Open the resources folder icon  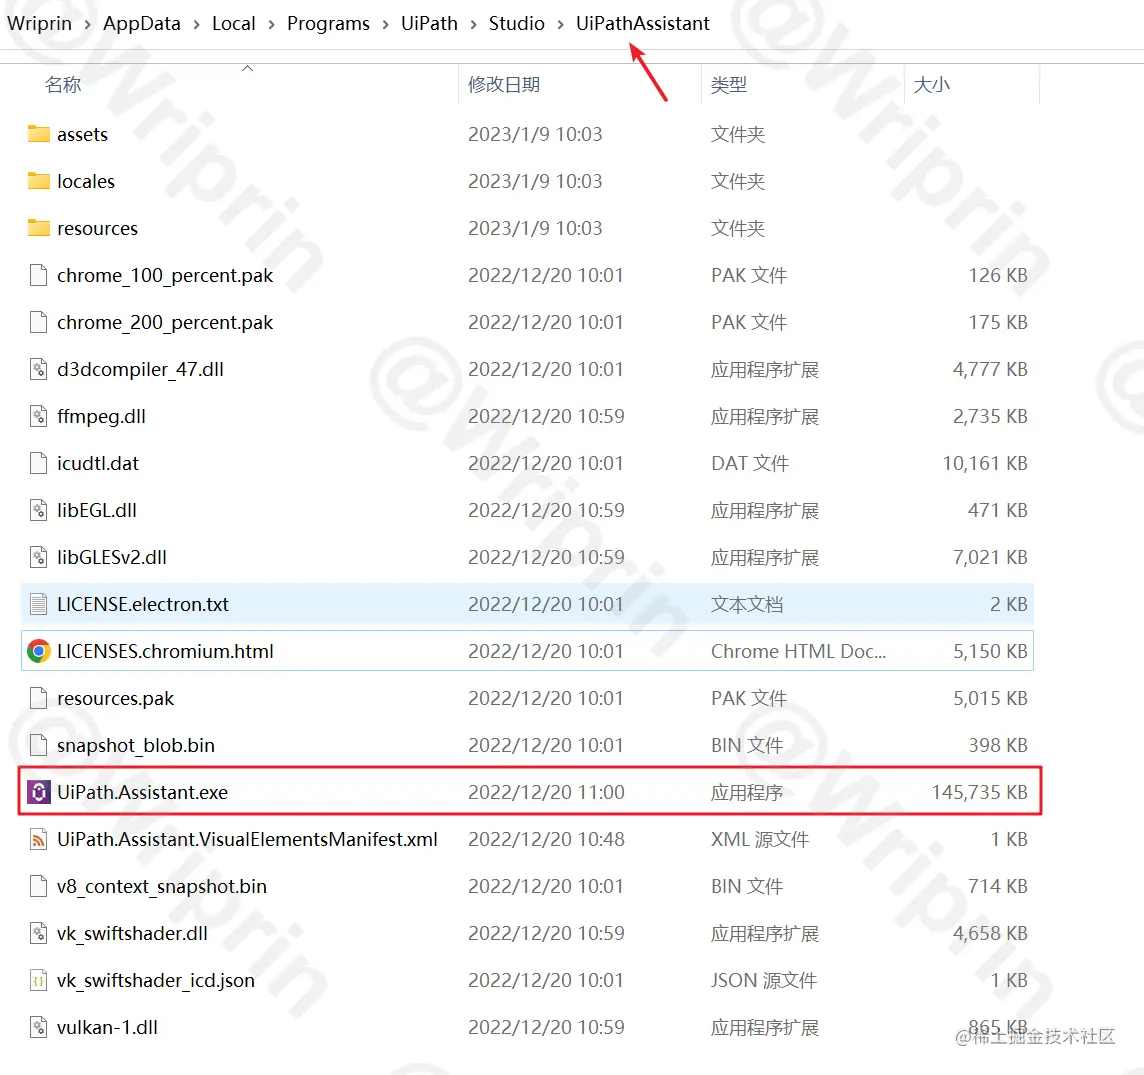(39, 228)
